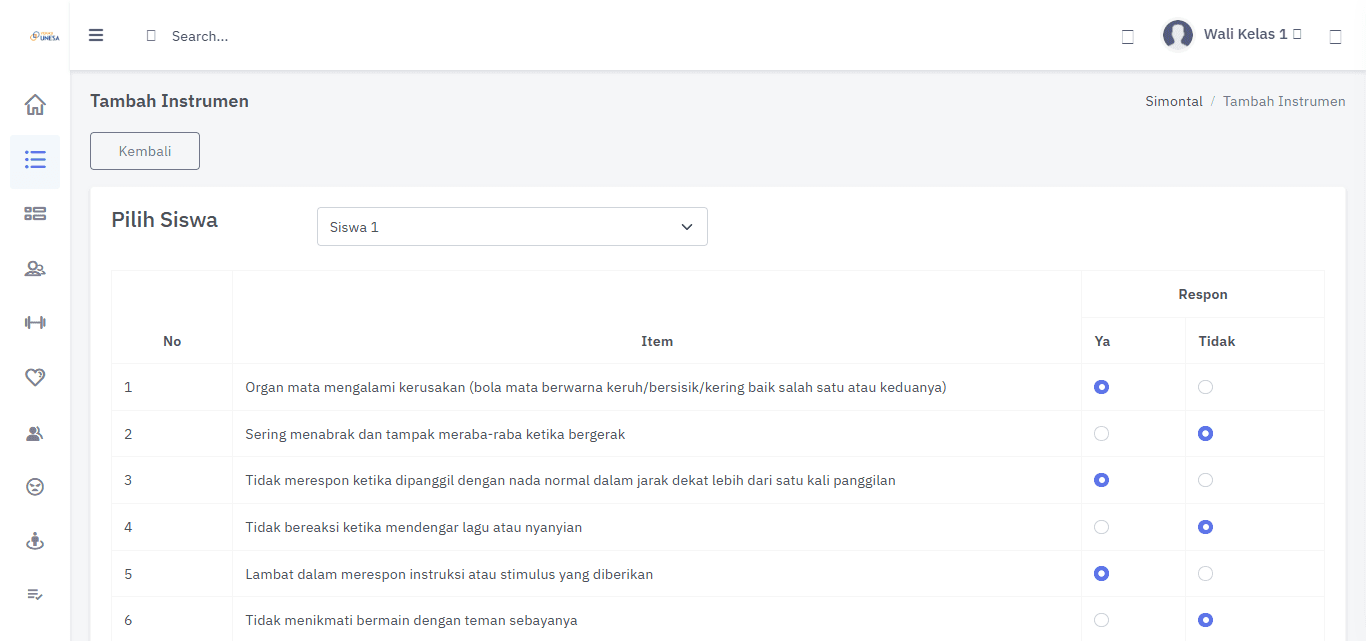Click the Item column header
1366x641 pixels.
(x=657, y=341)
